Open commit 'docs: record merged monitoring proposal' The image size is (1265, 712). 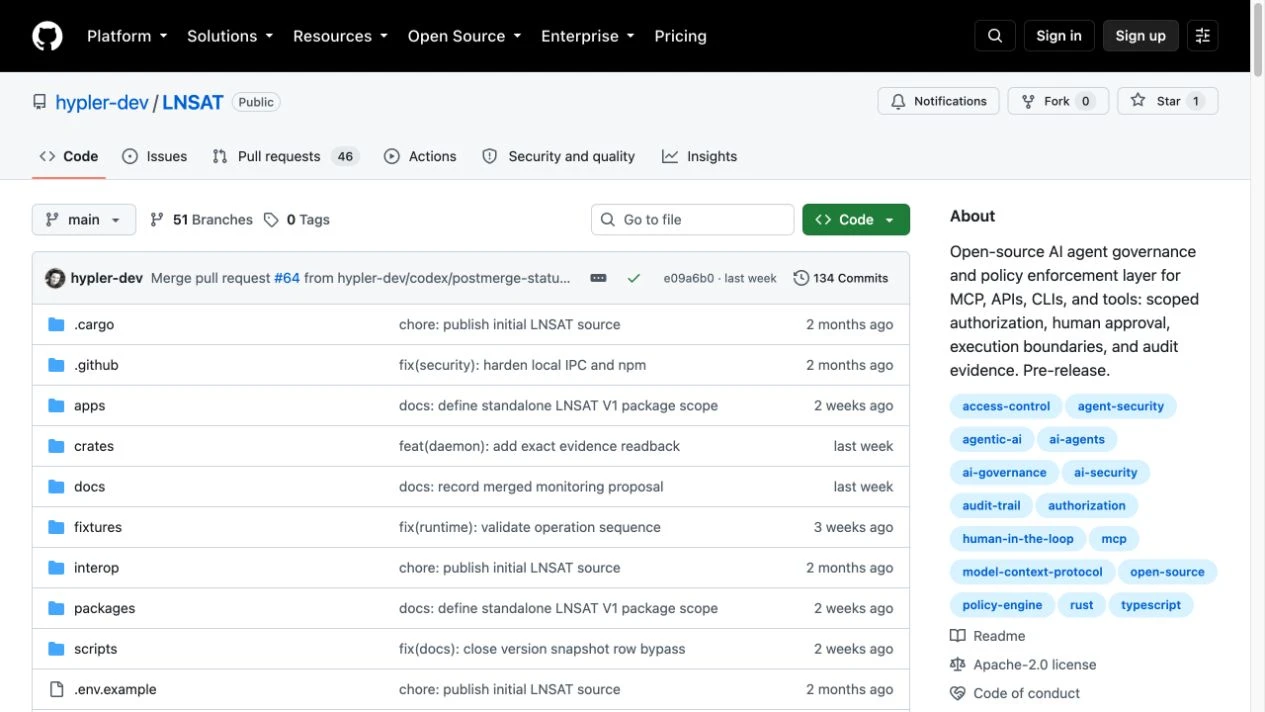coord(531,487)
